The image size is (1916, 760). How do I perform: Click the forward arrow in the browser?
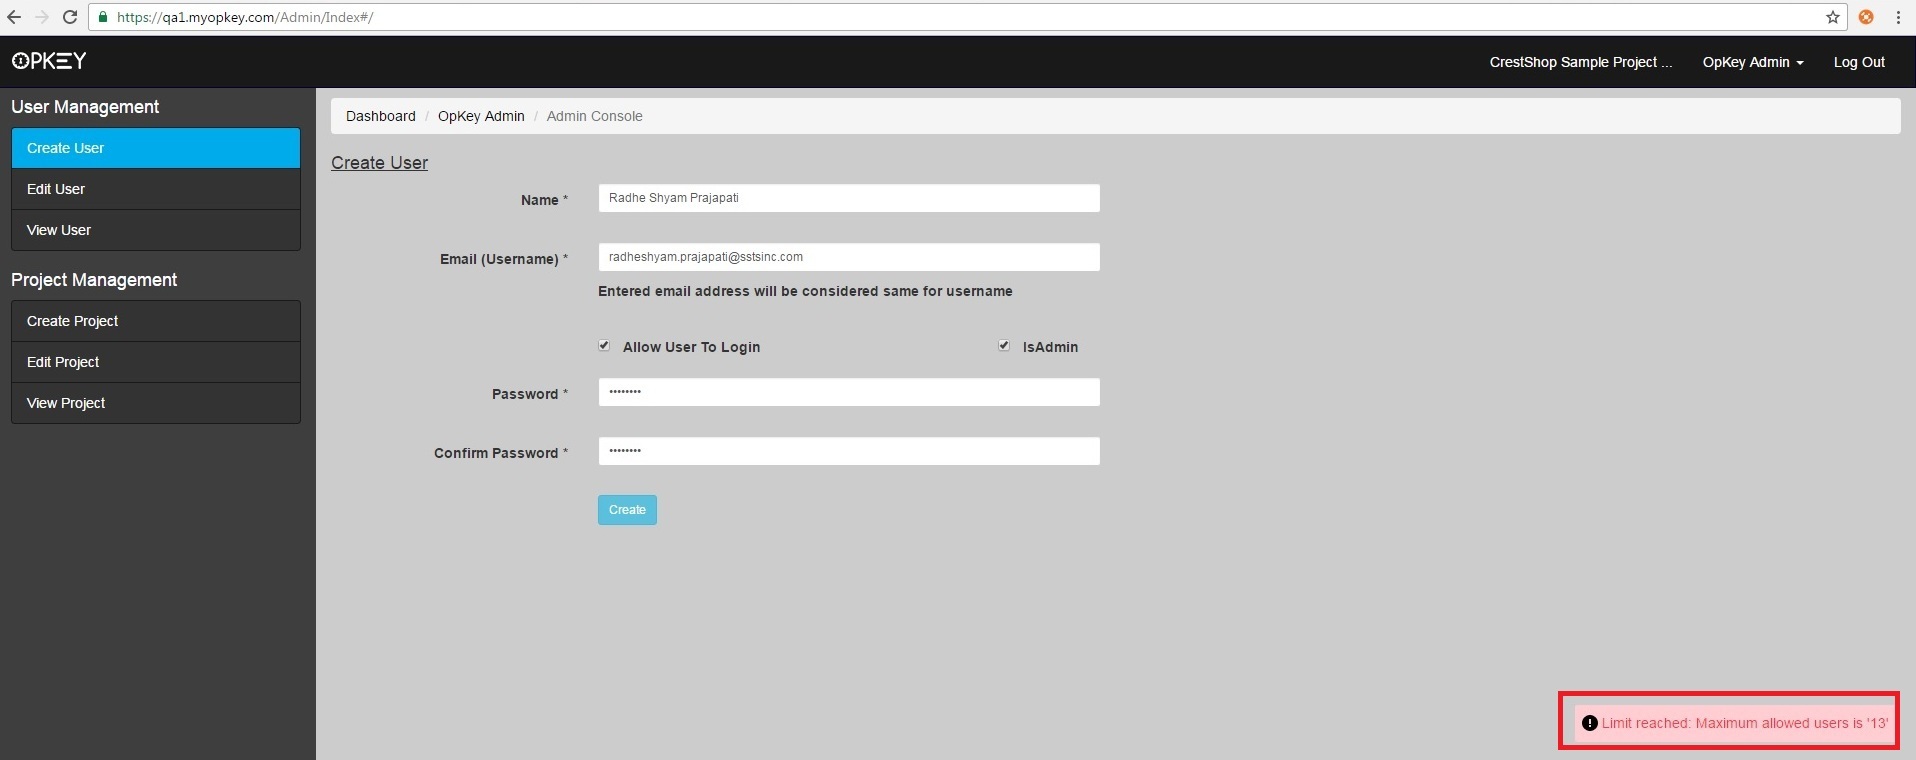click(x=42, y=17)
